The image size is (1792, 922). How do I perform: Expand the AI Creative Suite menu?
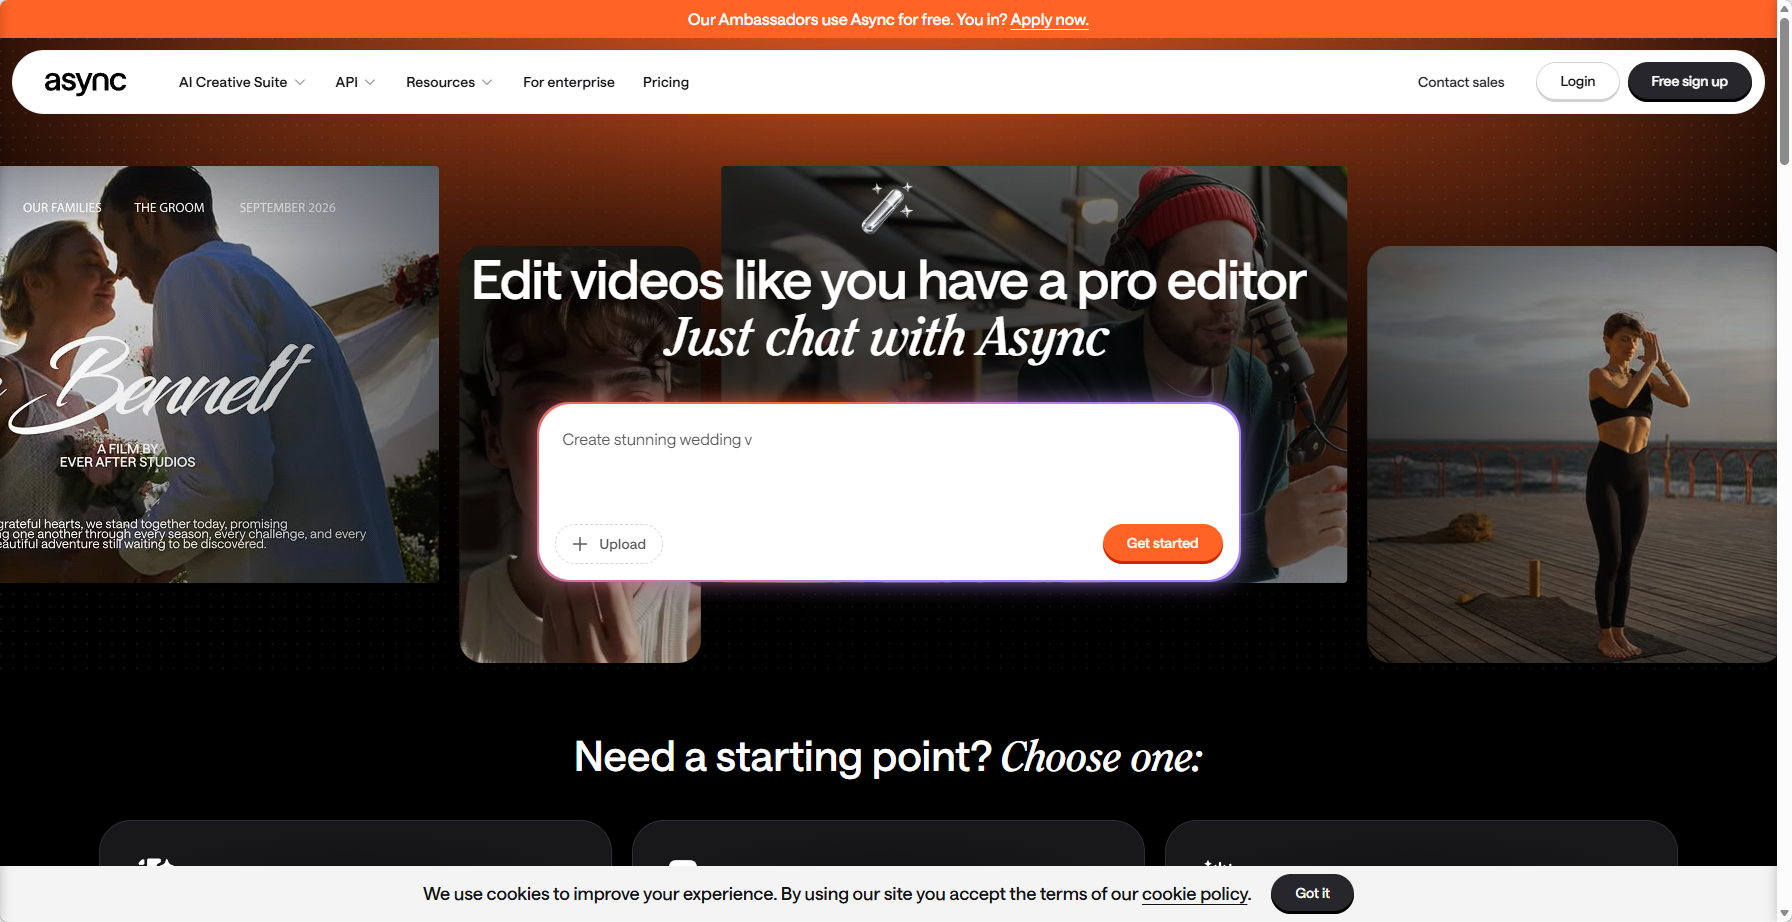coord(242,82)
